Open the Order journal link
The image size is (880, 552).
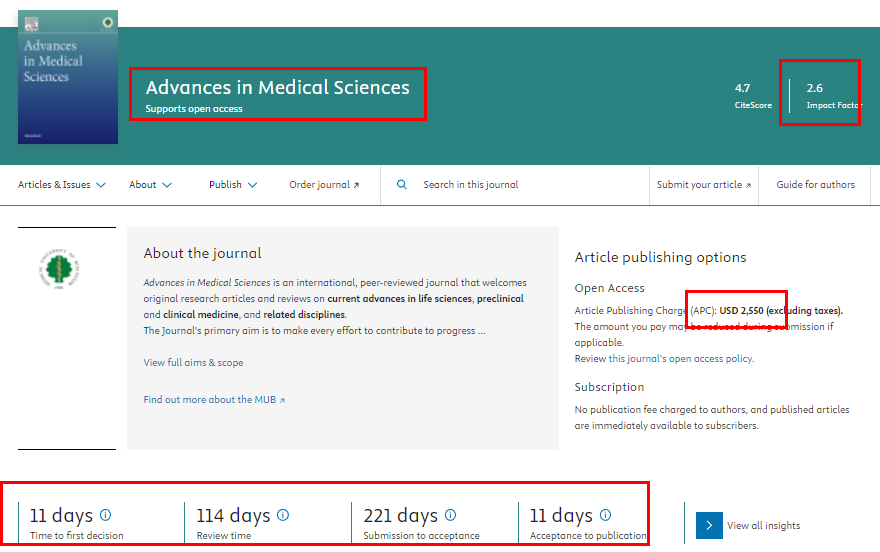pos(324,185)
